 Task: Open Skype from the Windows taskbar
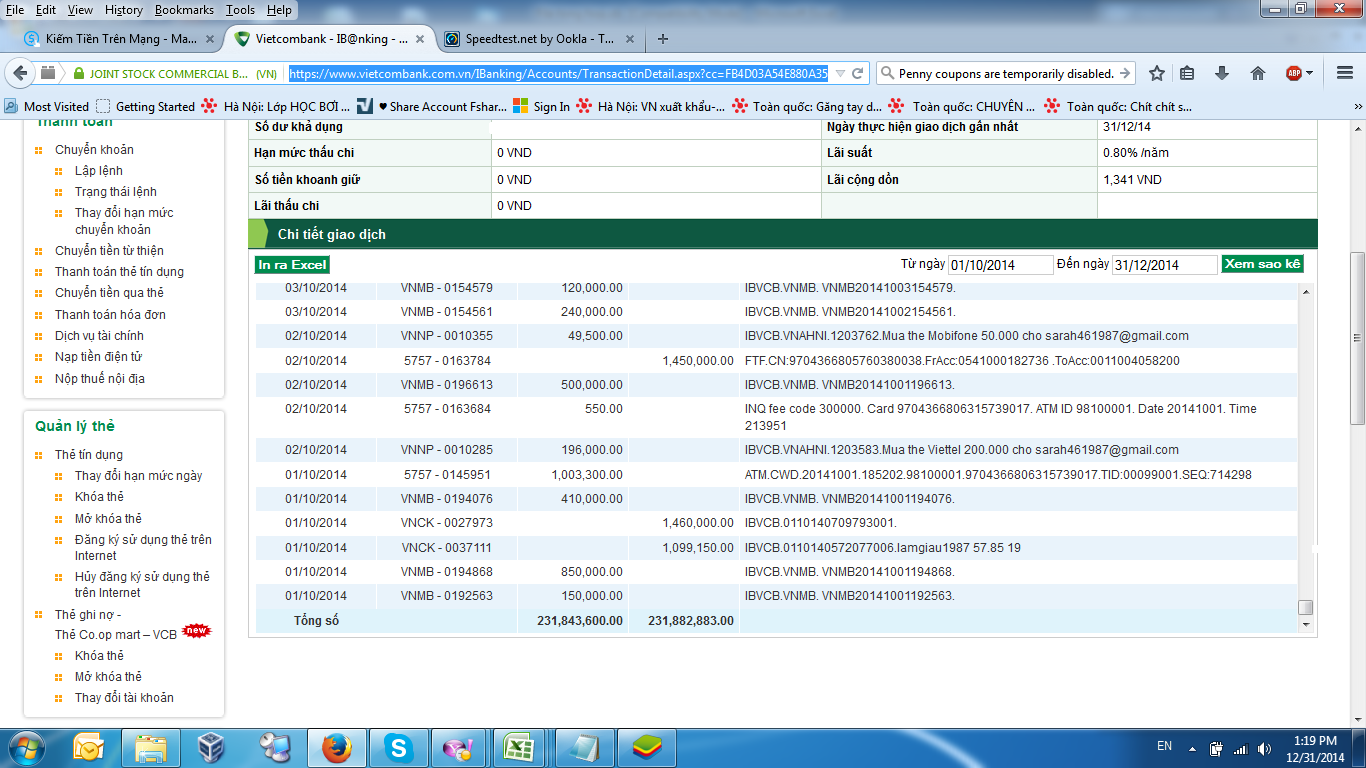(x=399, y=748)
